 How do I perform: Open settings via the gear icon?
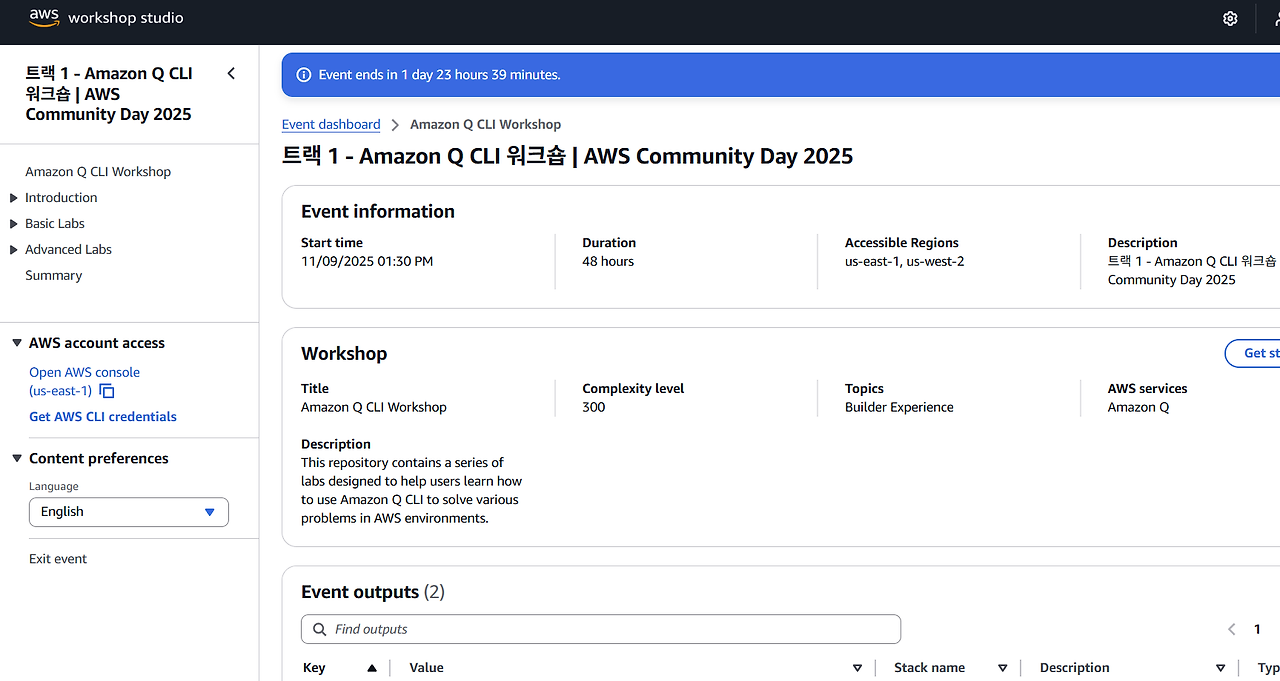pos(1230,19)
